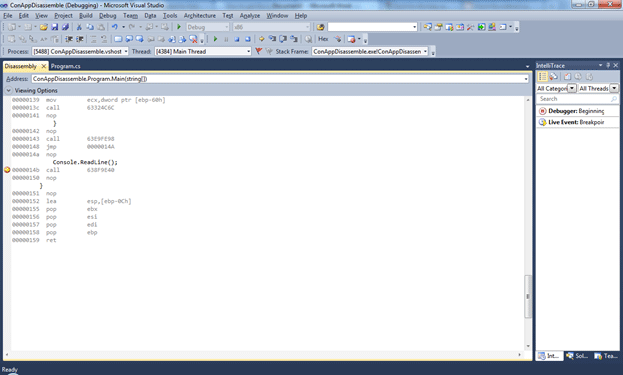Open the Properties window toolbar icon
The width and height of the screenshot is (623, 375).
(x=438, y=27)
